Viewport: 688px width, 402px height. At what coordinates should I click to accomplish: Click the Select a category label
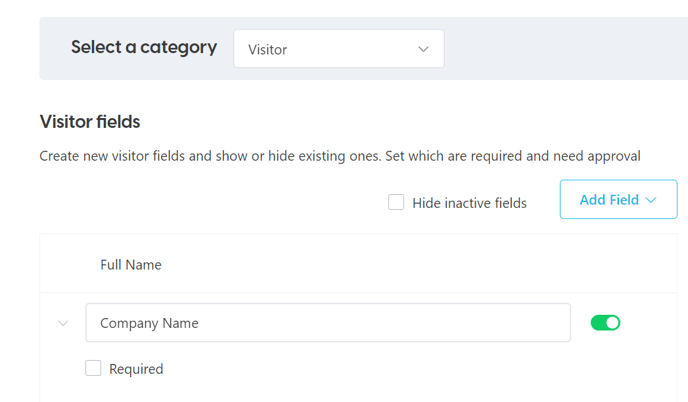(x=144, y=47)
